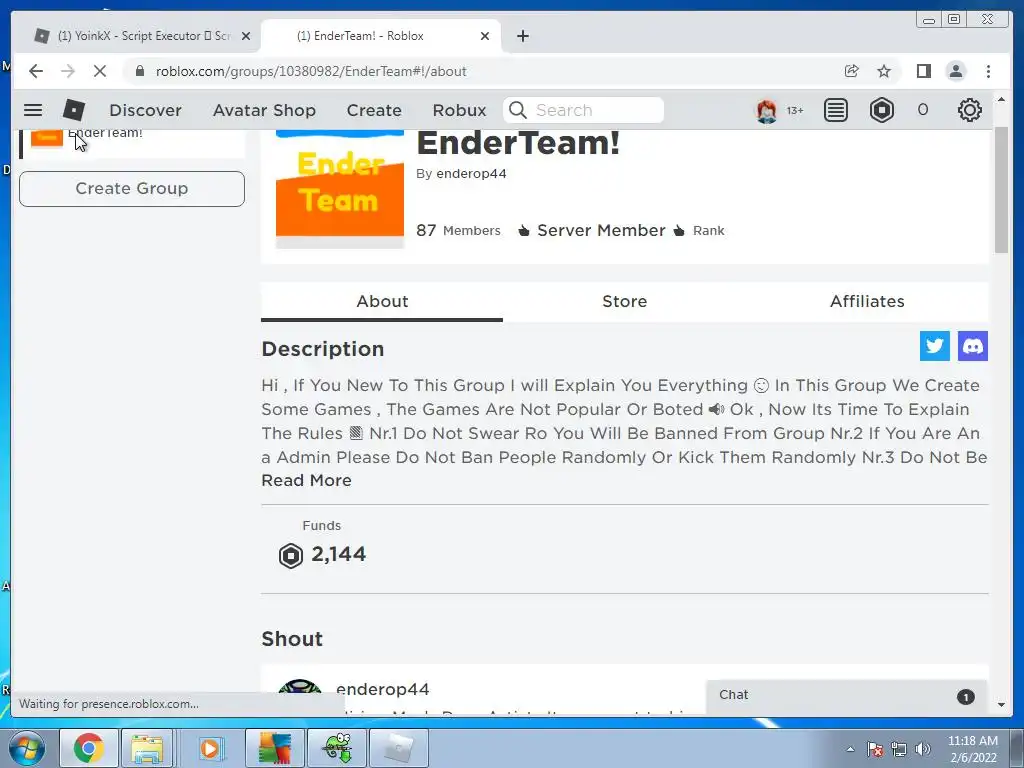Expand description with Read More
Image resolution: width=1024 pixels, height=768 pixels.
tap(306, 481)
